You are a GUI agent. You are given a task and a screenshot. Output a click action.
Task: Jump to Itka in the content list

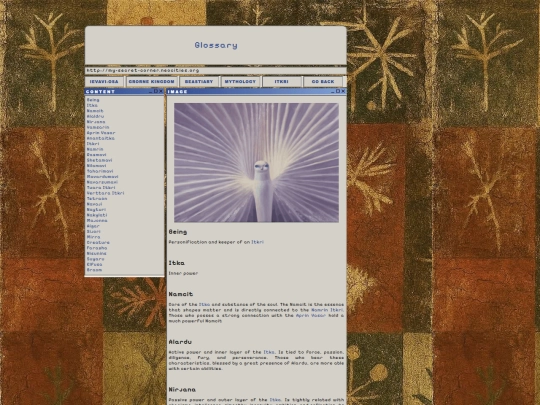(x=92, y=105)
